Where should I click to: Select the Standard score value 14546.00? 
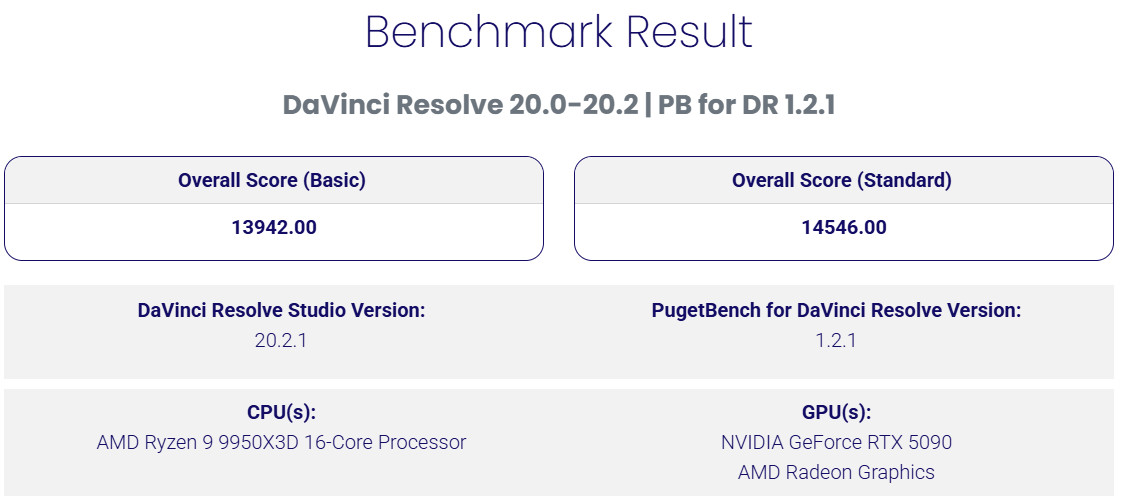pos(844,228)
